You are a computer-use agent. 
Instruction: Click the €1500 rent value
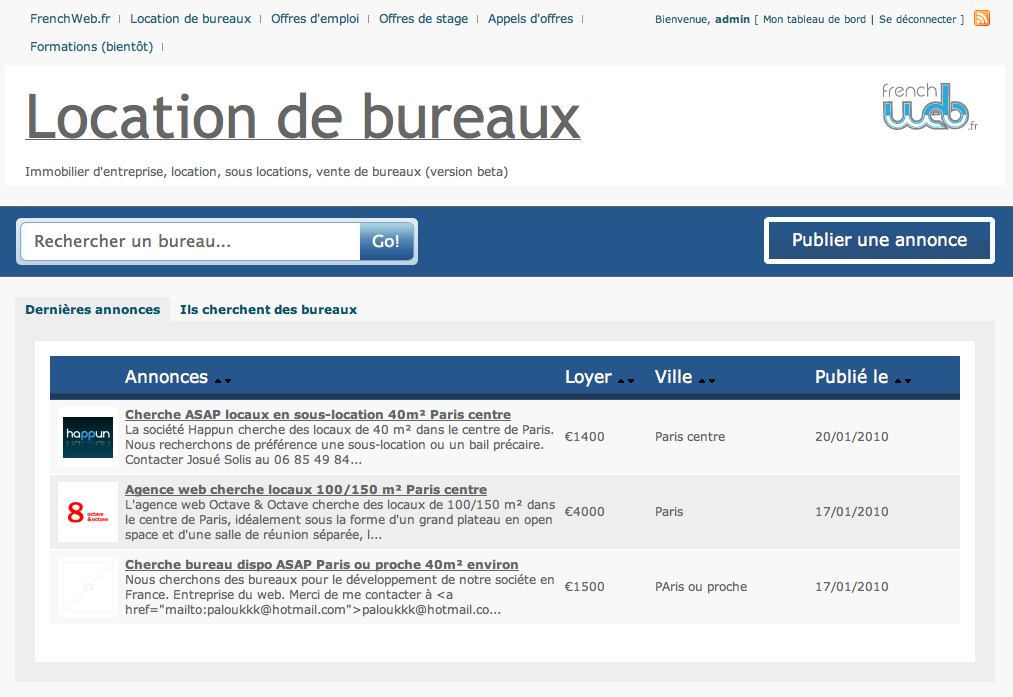[x=585, y=587]
